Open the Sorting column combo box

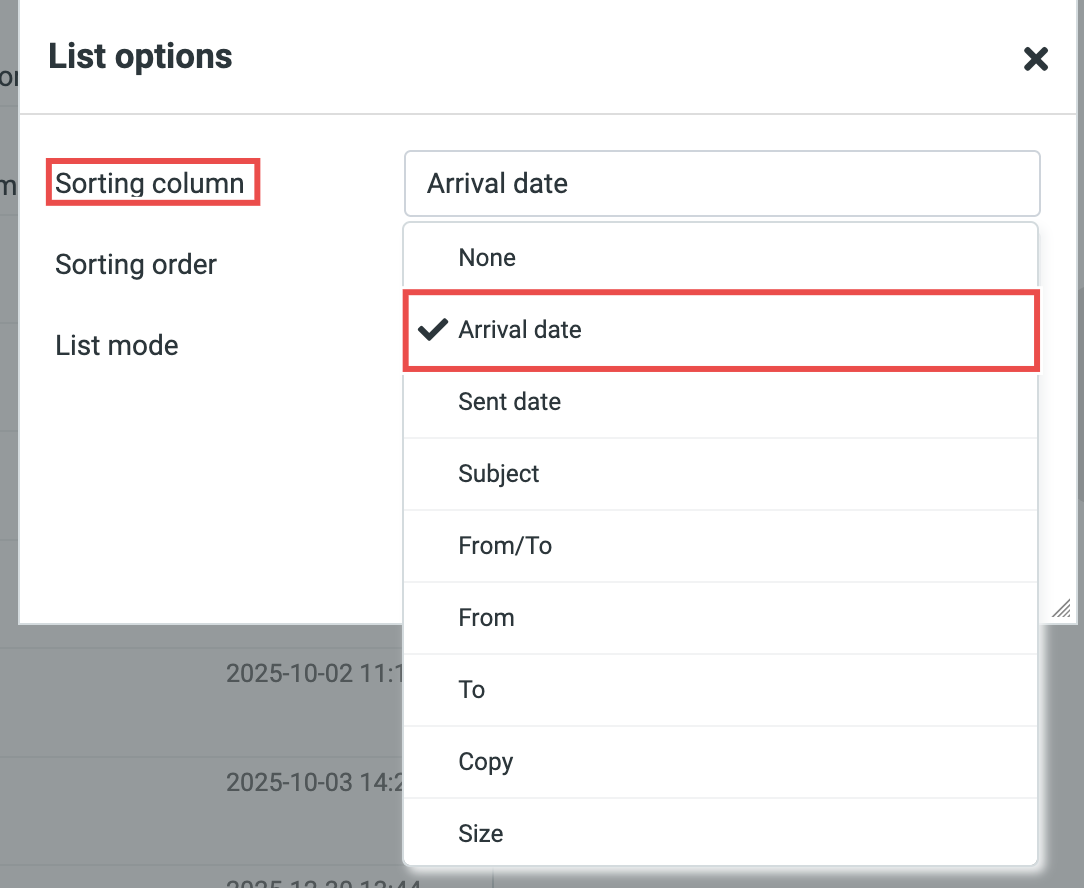coord(721,184)
